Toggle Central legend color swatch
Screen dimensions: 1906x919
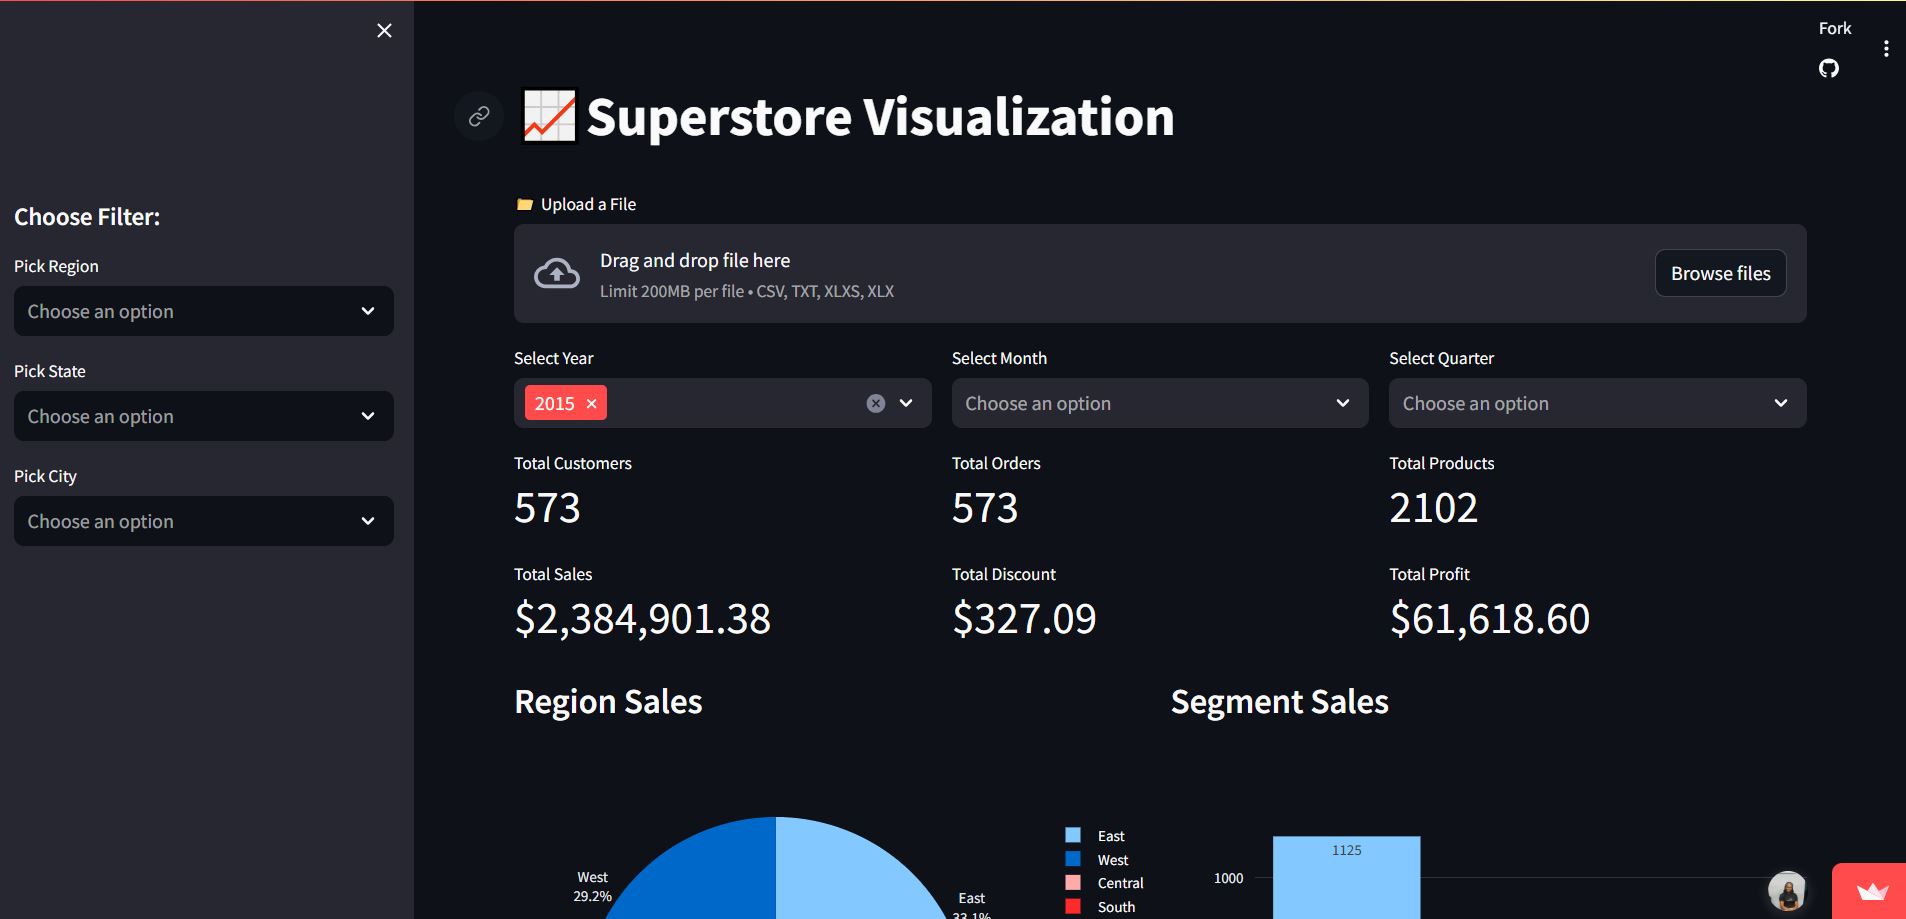pos(1073,882)
